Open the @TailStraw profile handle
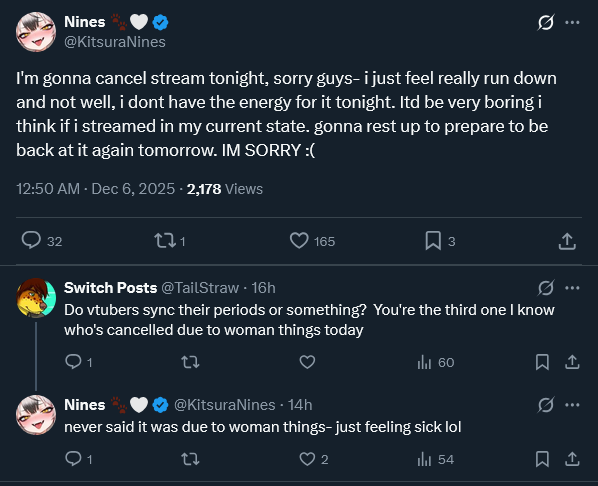Screen dimensions: 598x486 [x=200, y=288]
